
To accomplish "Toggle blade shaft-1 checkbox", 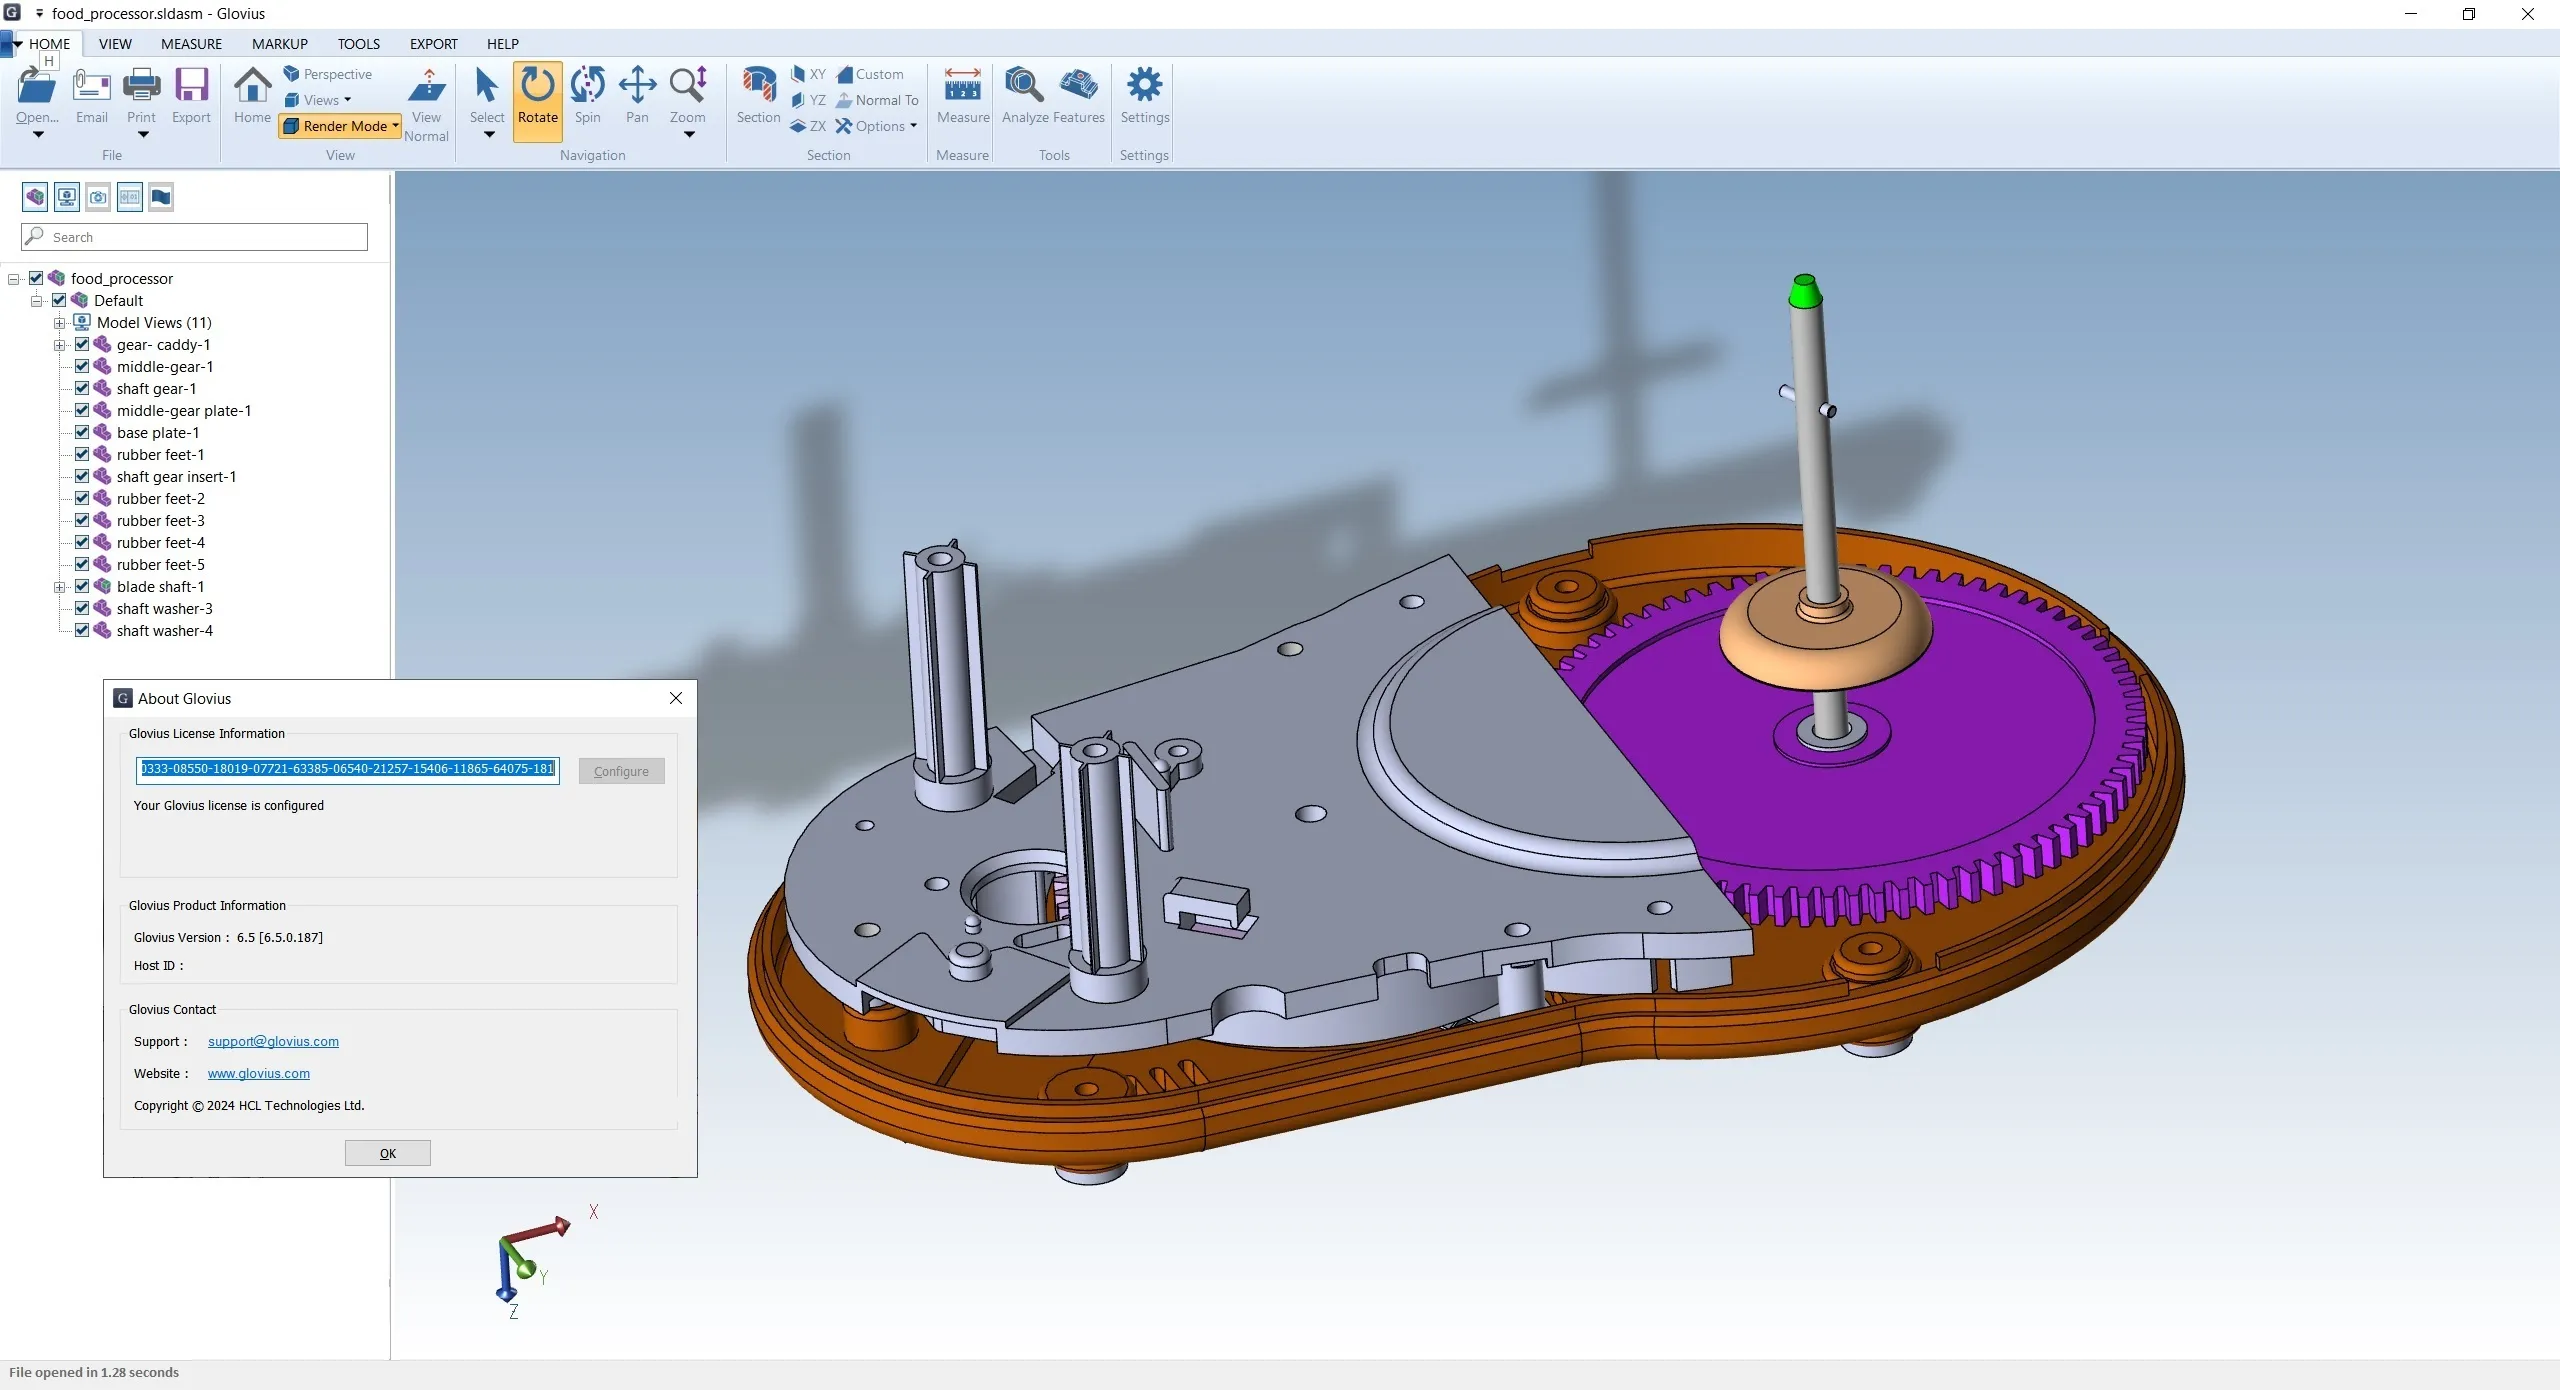I will pos(82,586).
